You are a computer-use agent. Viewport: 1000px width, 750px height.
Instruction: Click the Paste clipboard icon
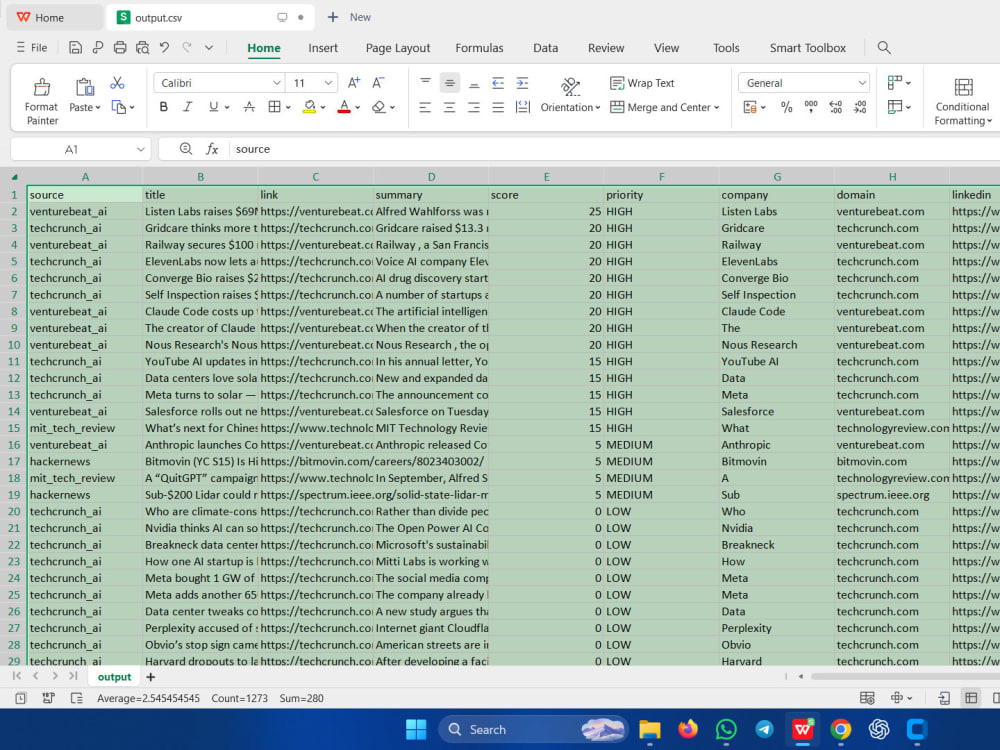point(84,87)
